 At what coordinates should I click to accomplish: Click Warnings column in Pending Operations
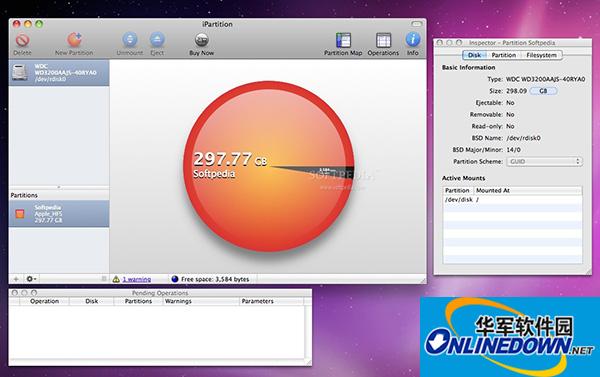point(201,301)
